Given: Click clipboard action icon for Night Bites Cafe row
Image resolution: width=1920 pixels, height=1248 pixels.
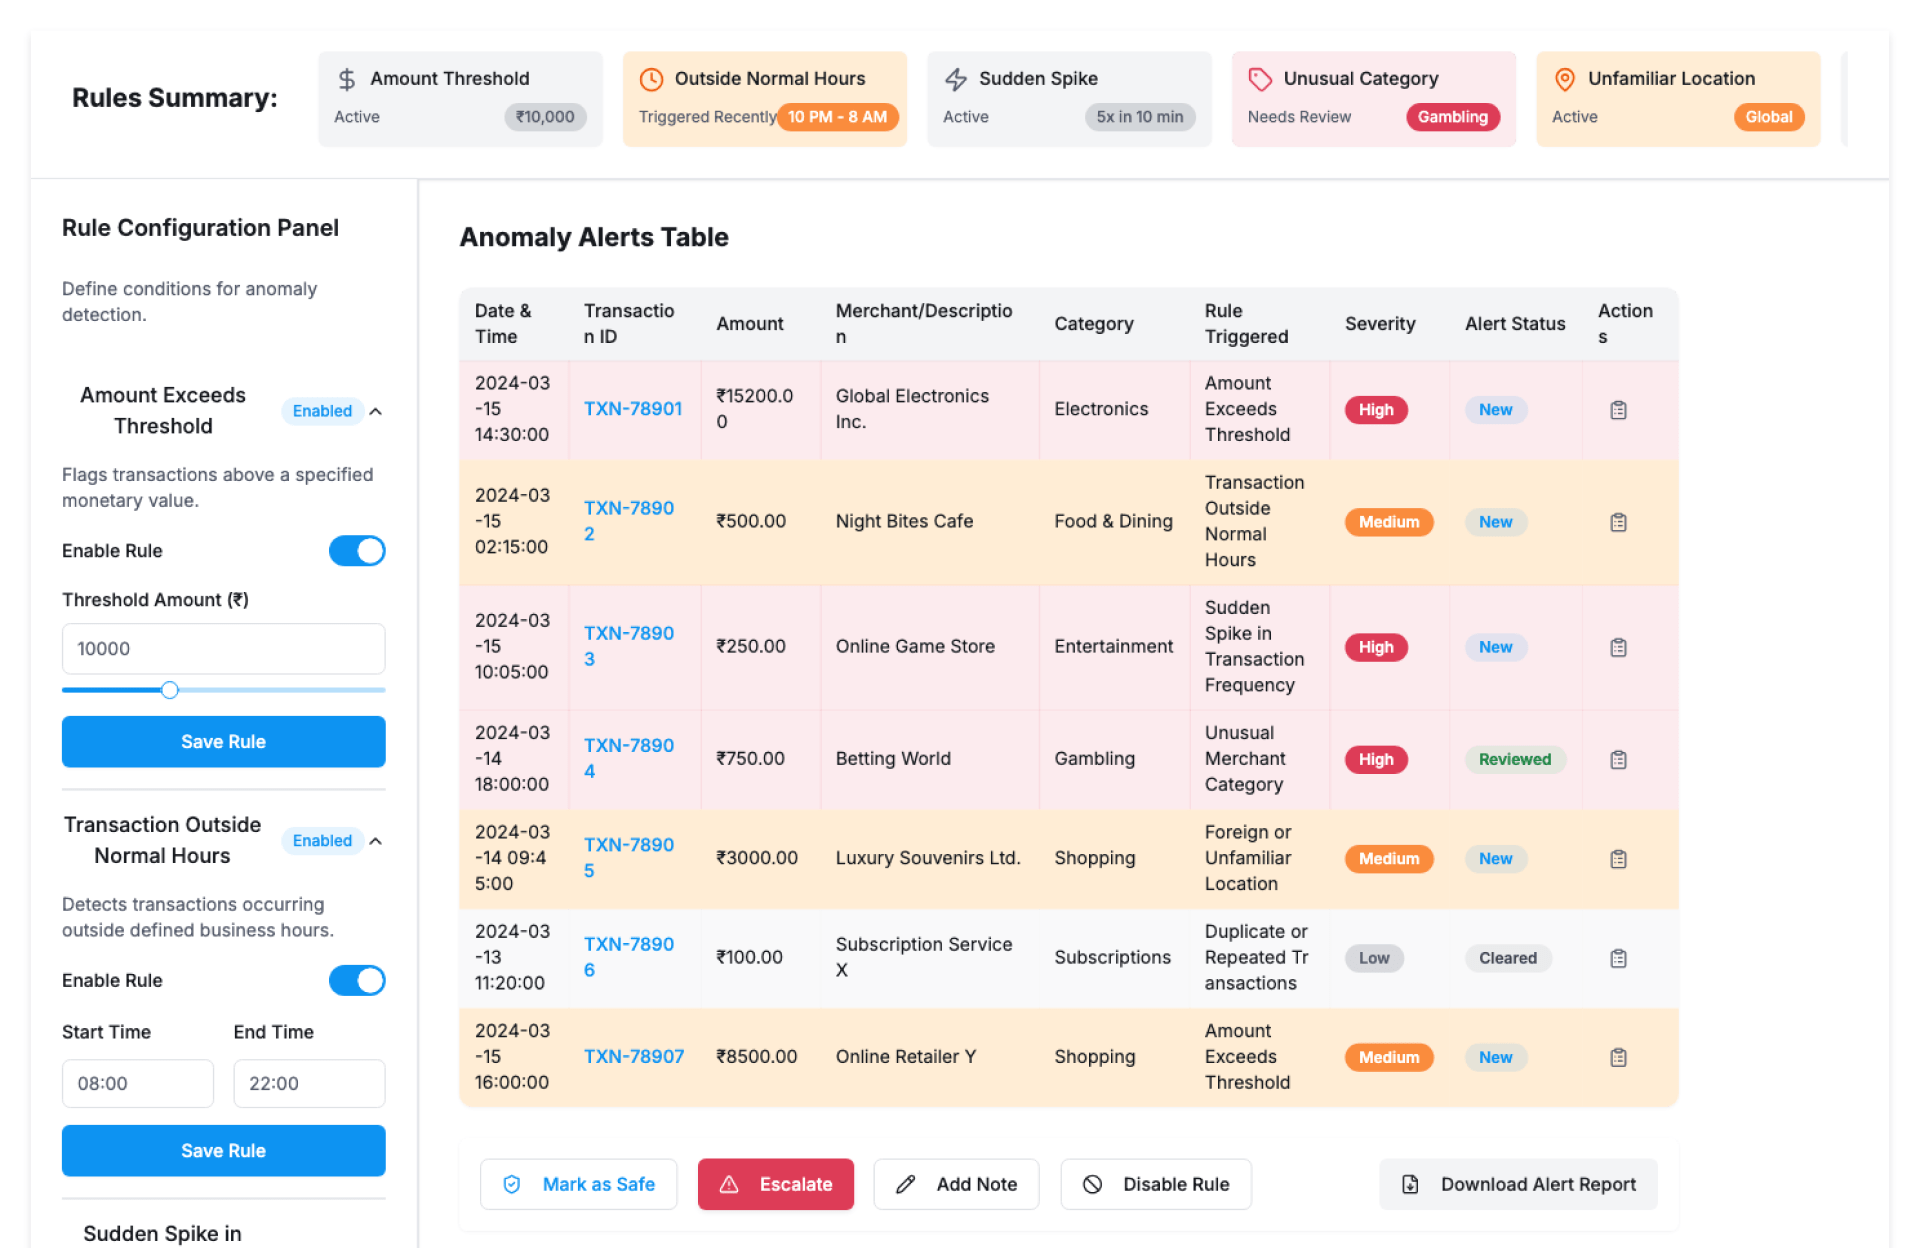Looking at the screenshot, I should [1618, 522].
